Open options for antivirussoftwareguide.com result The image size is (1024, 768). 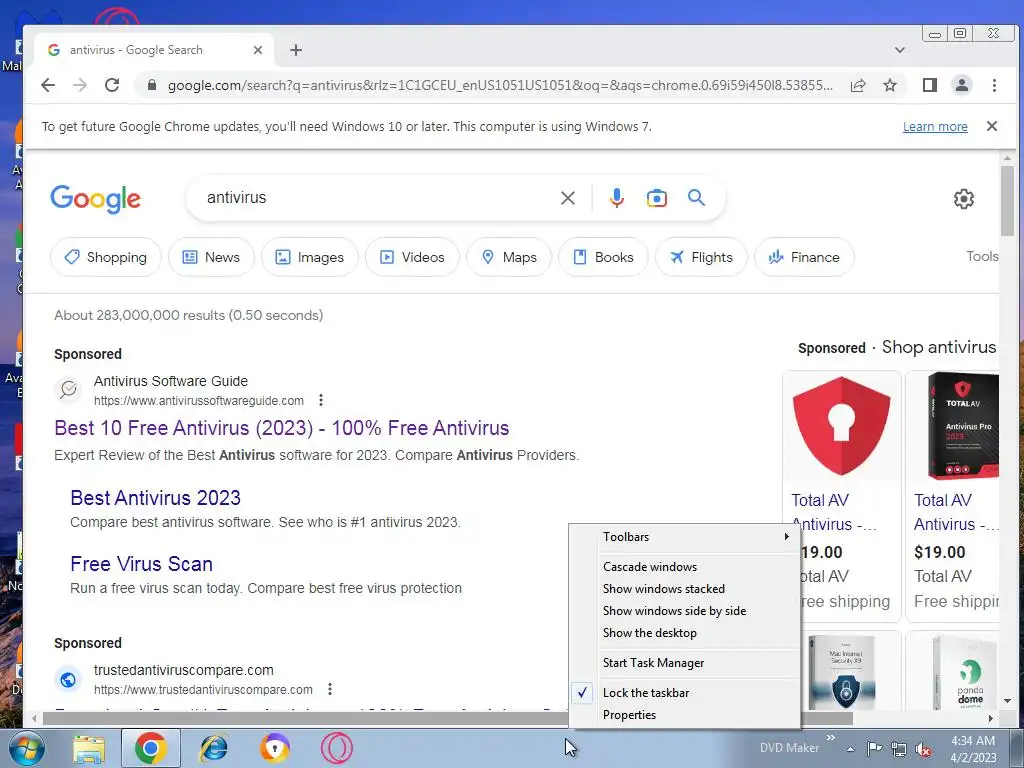coord(321,400)
